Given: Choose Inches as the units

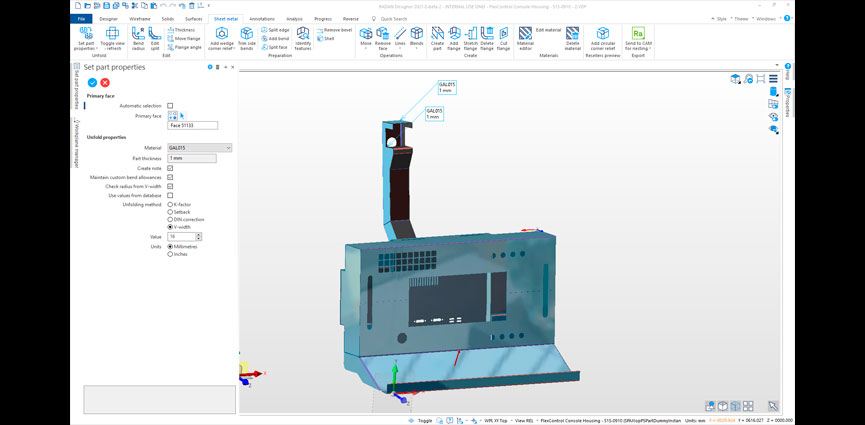Looking at the screenshot, I should pyautogui.click(x=170, y=254).
